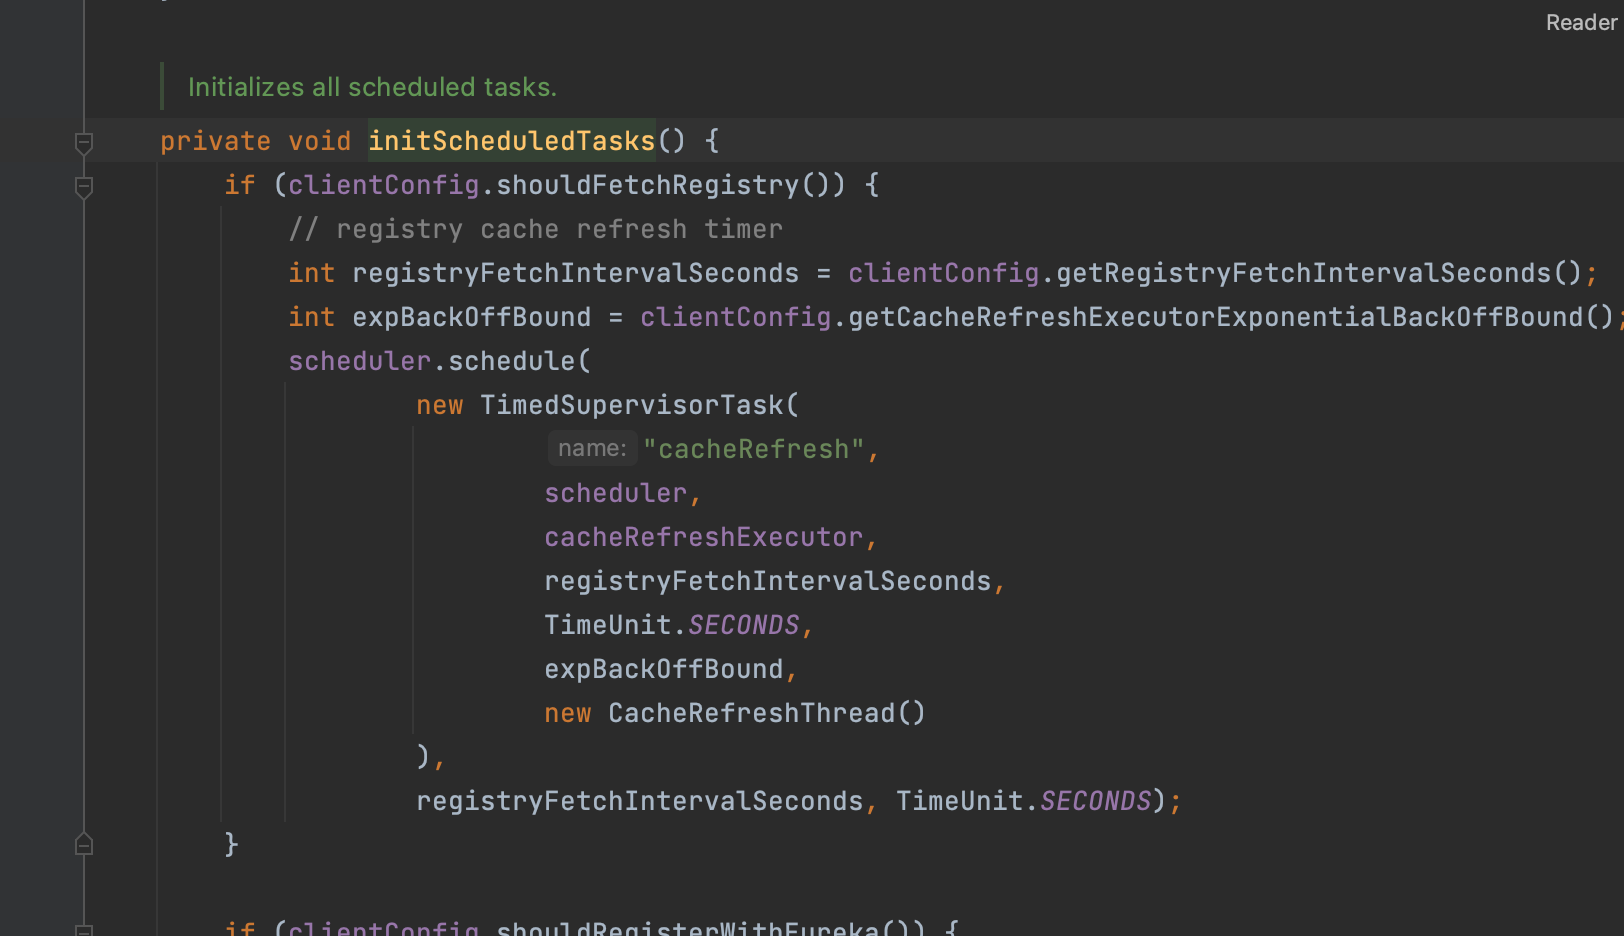
Task: Click the expBackOffBound argument line
Action: (663, 669)
